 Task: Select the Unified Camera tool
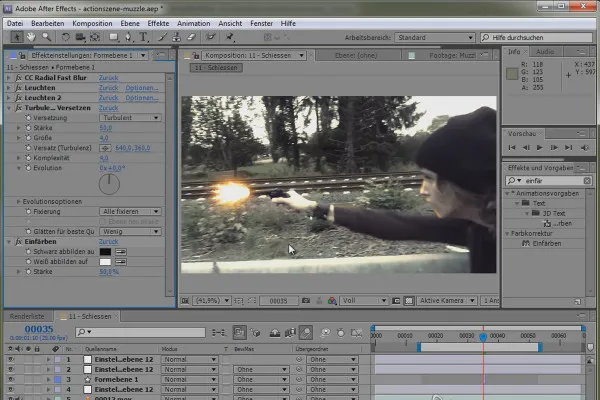point(80,37)
